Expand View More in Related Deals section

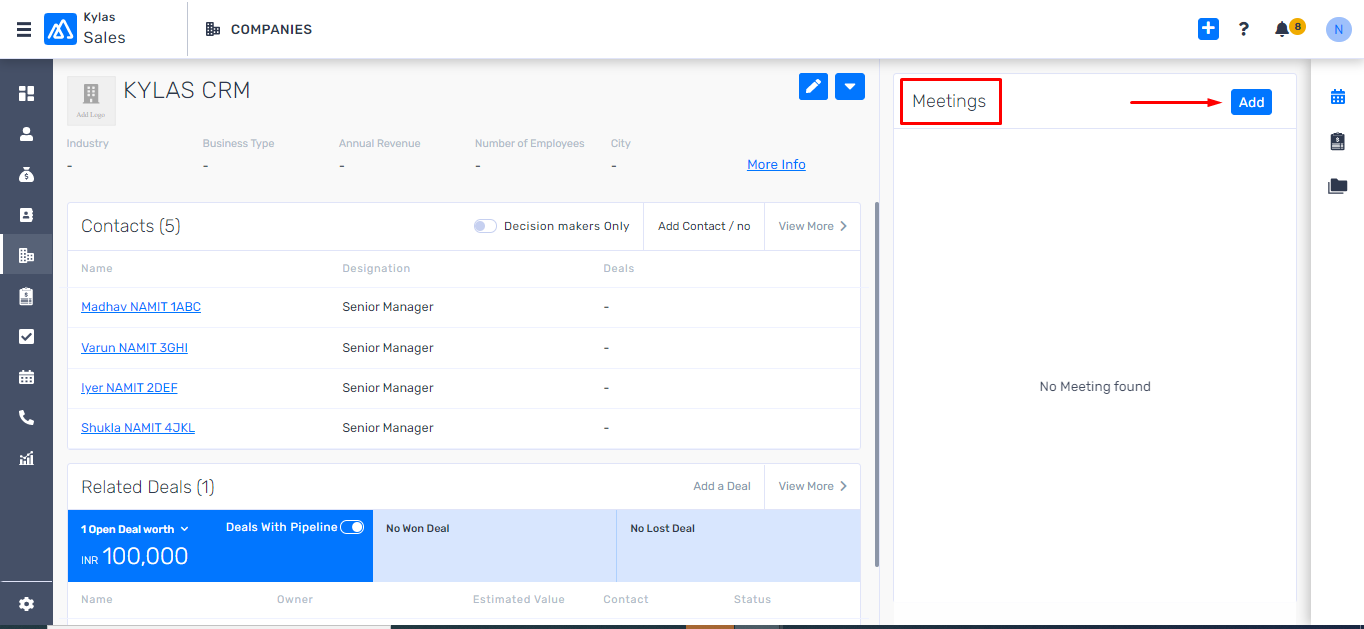pos(812,486)
